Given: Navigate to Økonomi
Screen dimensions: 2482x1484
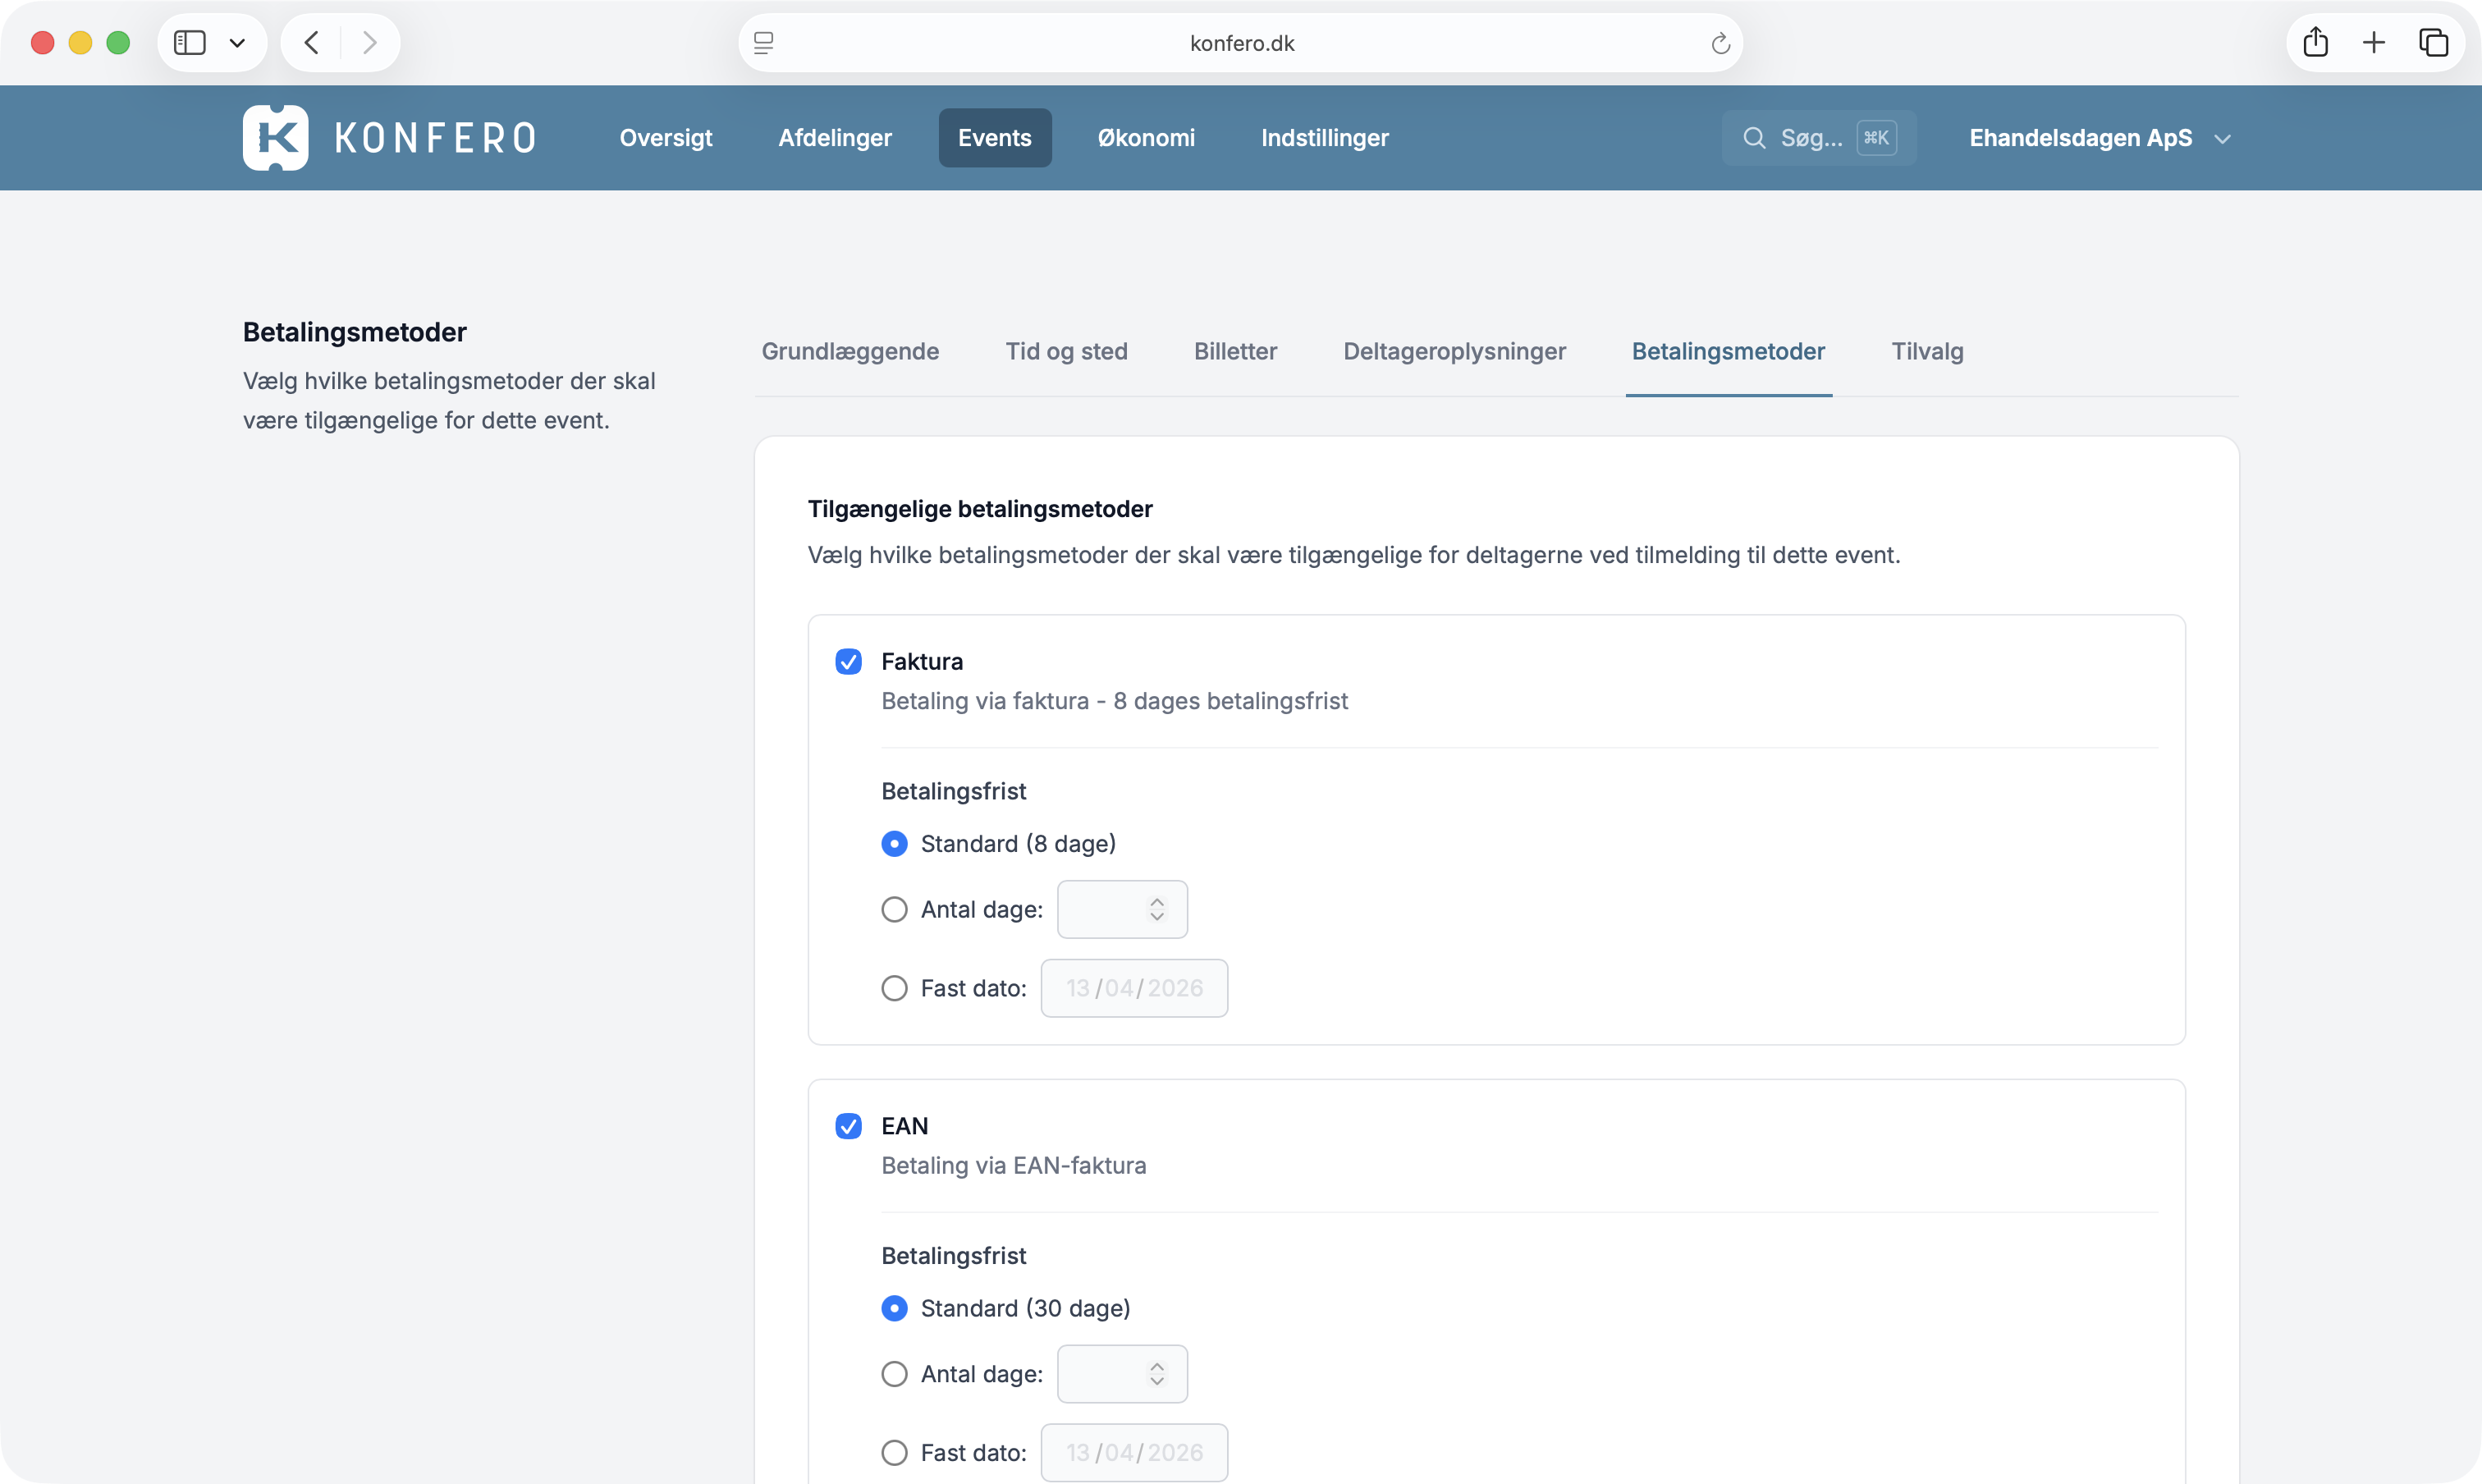Looking at the screenshot, I should coord(1146,137).
